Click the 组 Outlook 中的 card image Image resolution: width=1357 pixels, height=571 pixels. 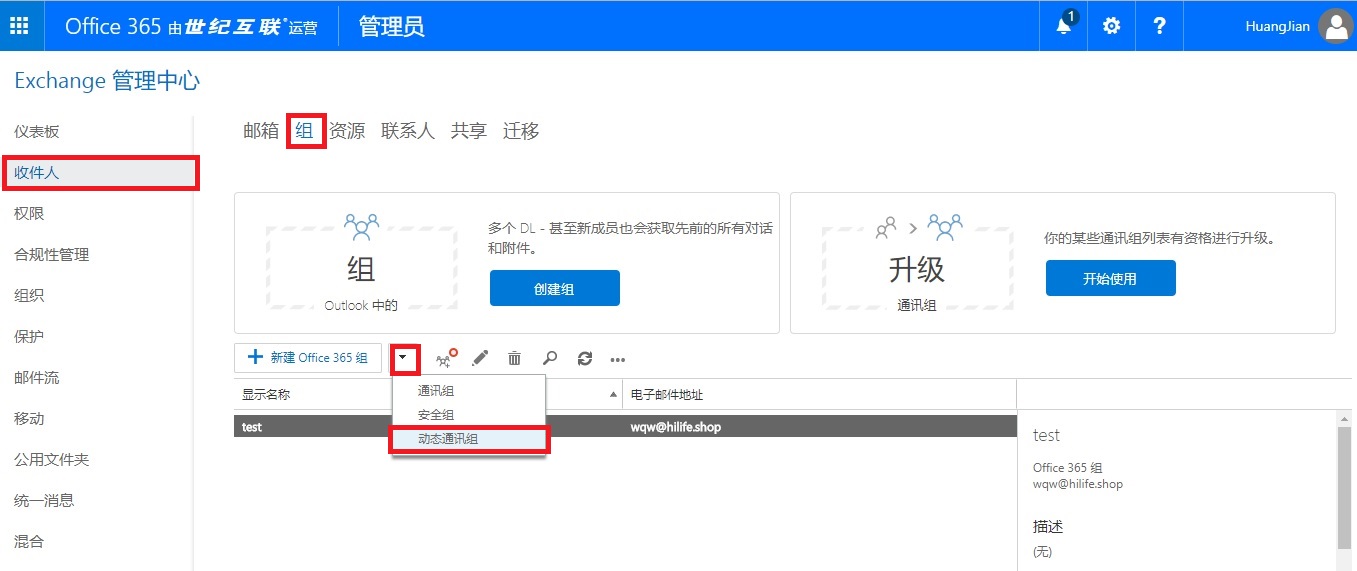click(361, 264)
